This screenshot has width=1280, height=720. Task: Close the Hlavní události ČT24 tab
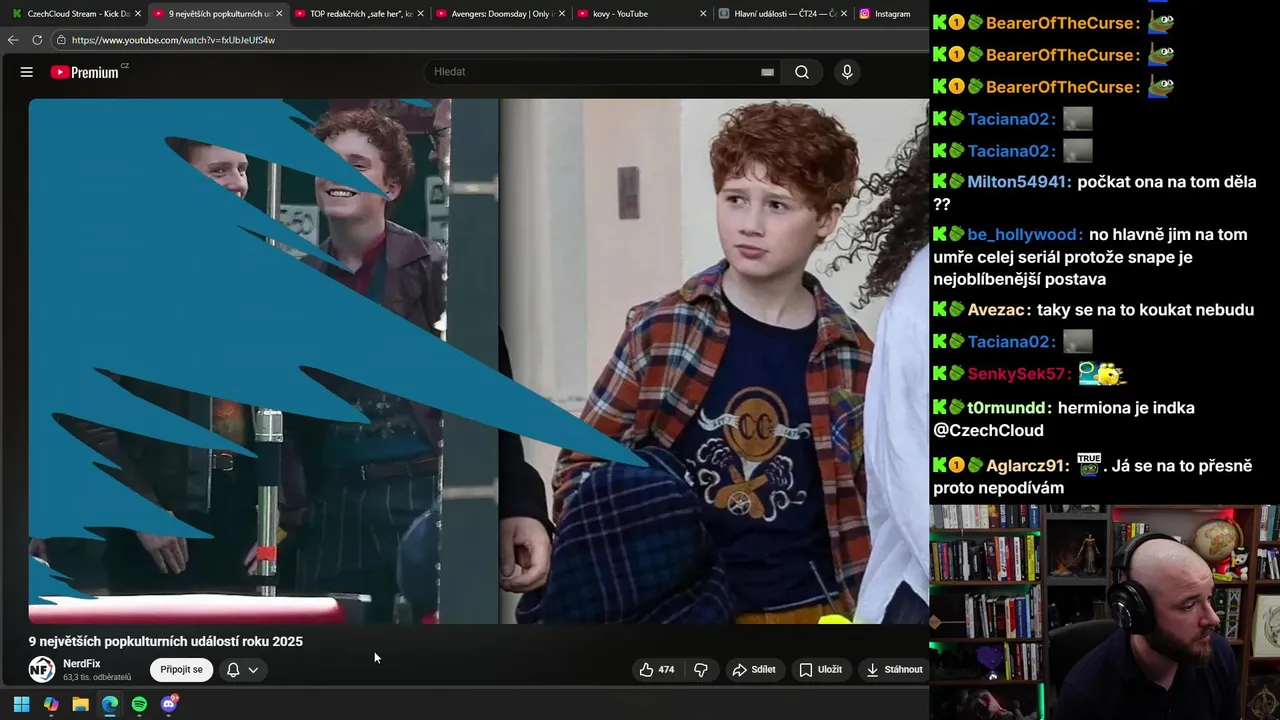844,14
